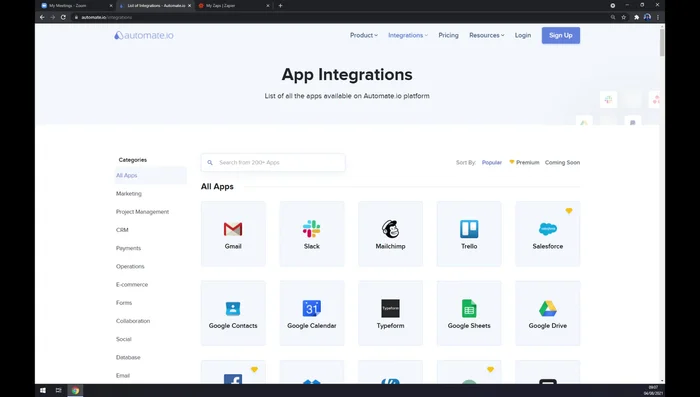The image size is (700, 397).
Task: Click Chrome icon in the taskbar
Action: (x=75, y=390)
